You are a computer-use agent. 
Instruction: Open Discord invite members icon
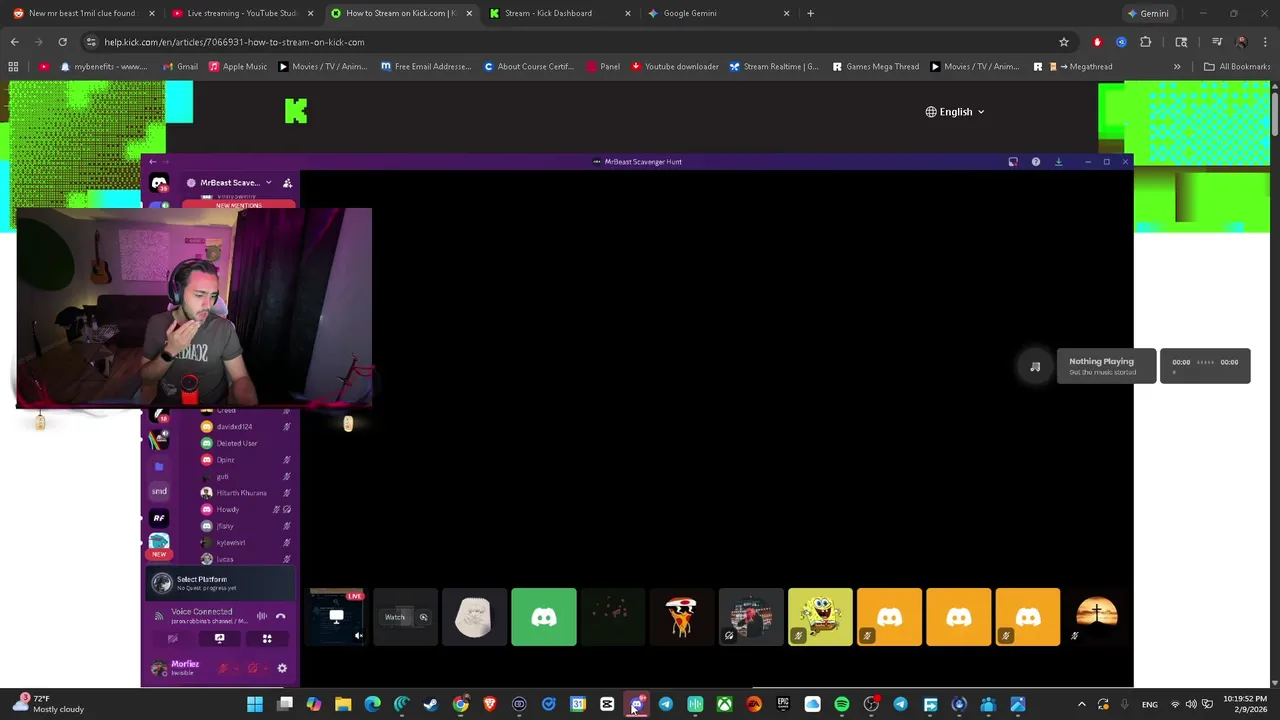pyautogui.click(x=287, y=183)
